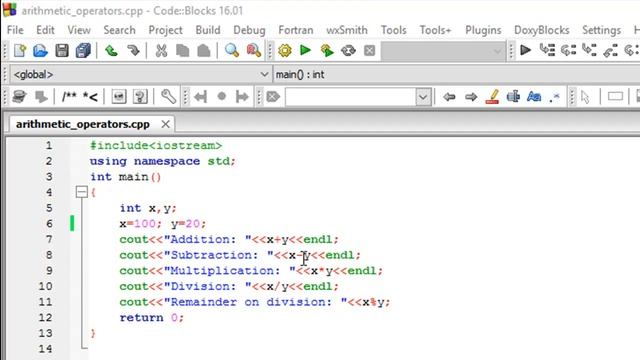Open the Tools+ menu
640x360 pixels.
(x=435, y=30)
